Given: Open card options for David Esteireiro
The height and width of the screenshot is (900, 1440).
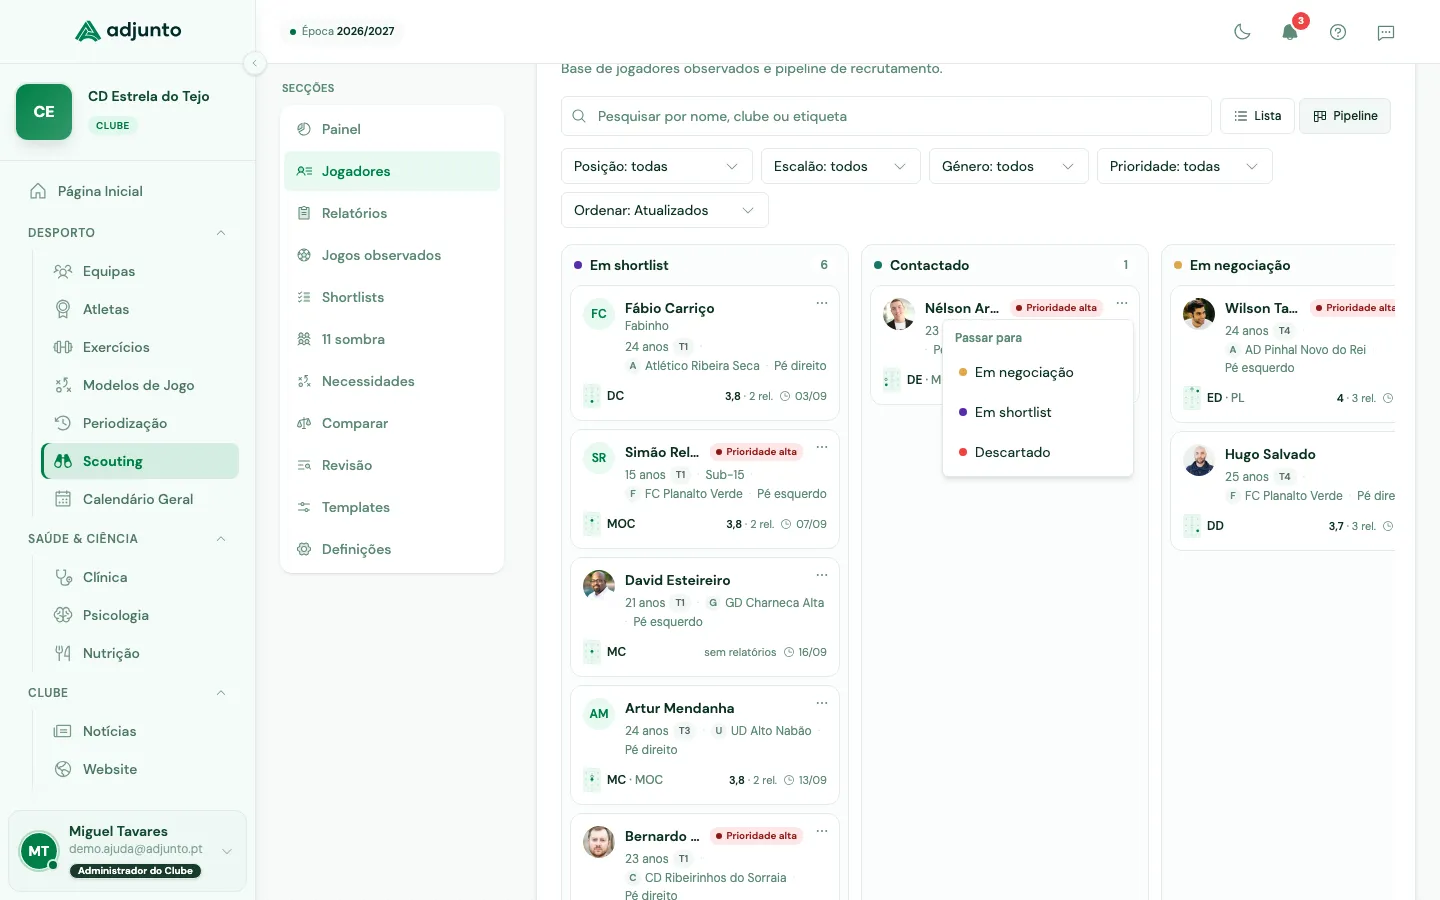Looking at the screenshot, I should pos(822,575).
